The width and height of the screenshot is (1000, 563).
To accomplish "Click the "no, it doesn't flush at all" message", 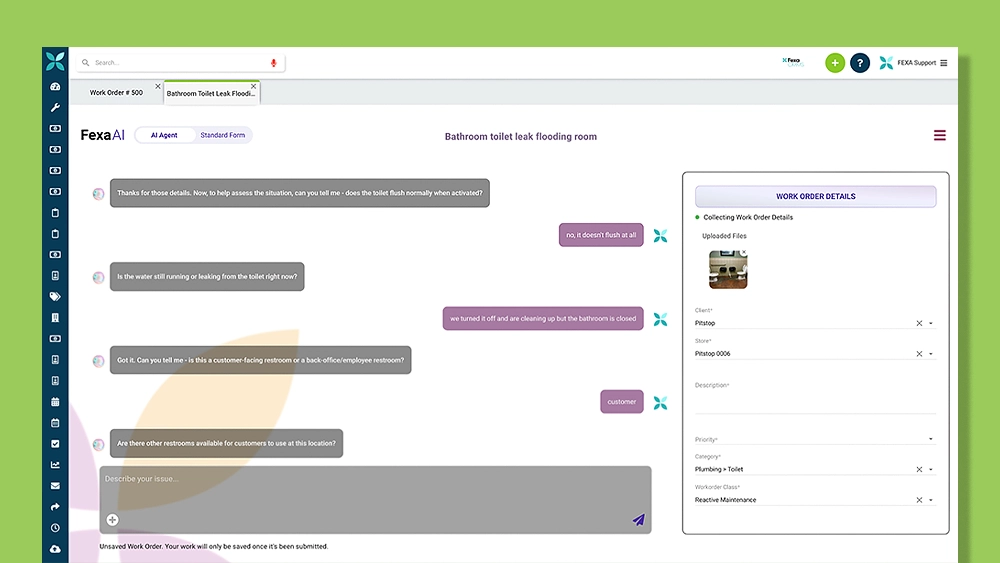I will tap(601, 235).
